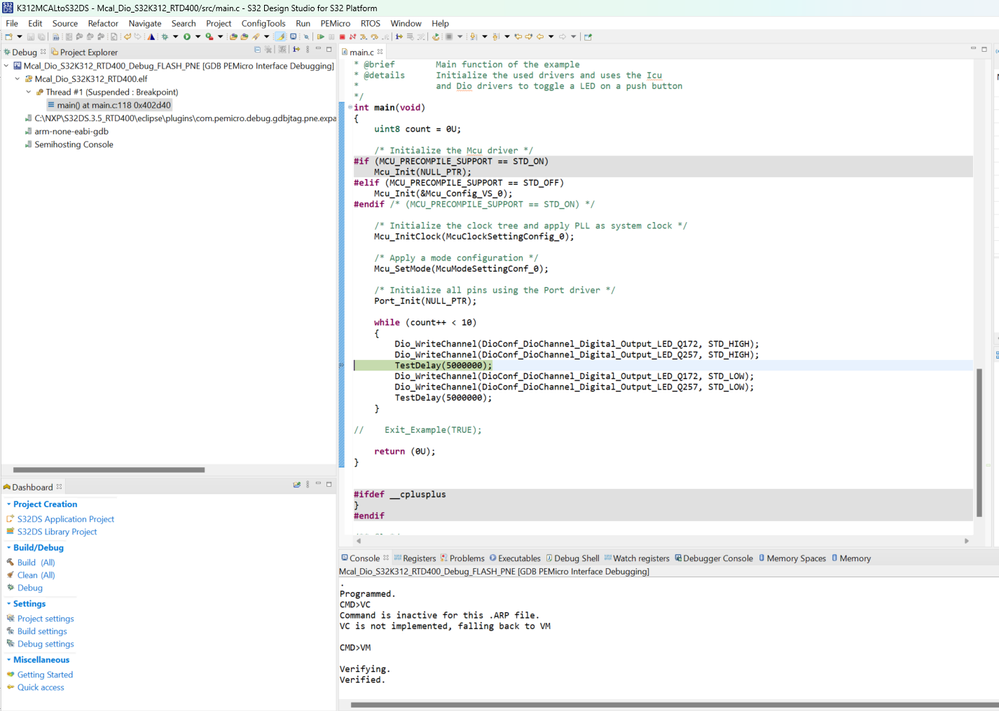The width and height of the screenshot is (999, 711).
Task: Open Back navigation history dropdown
Action: point(551,37)
